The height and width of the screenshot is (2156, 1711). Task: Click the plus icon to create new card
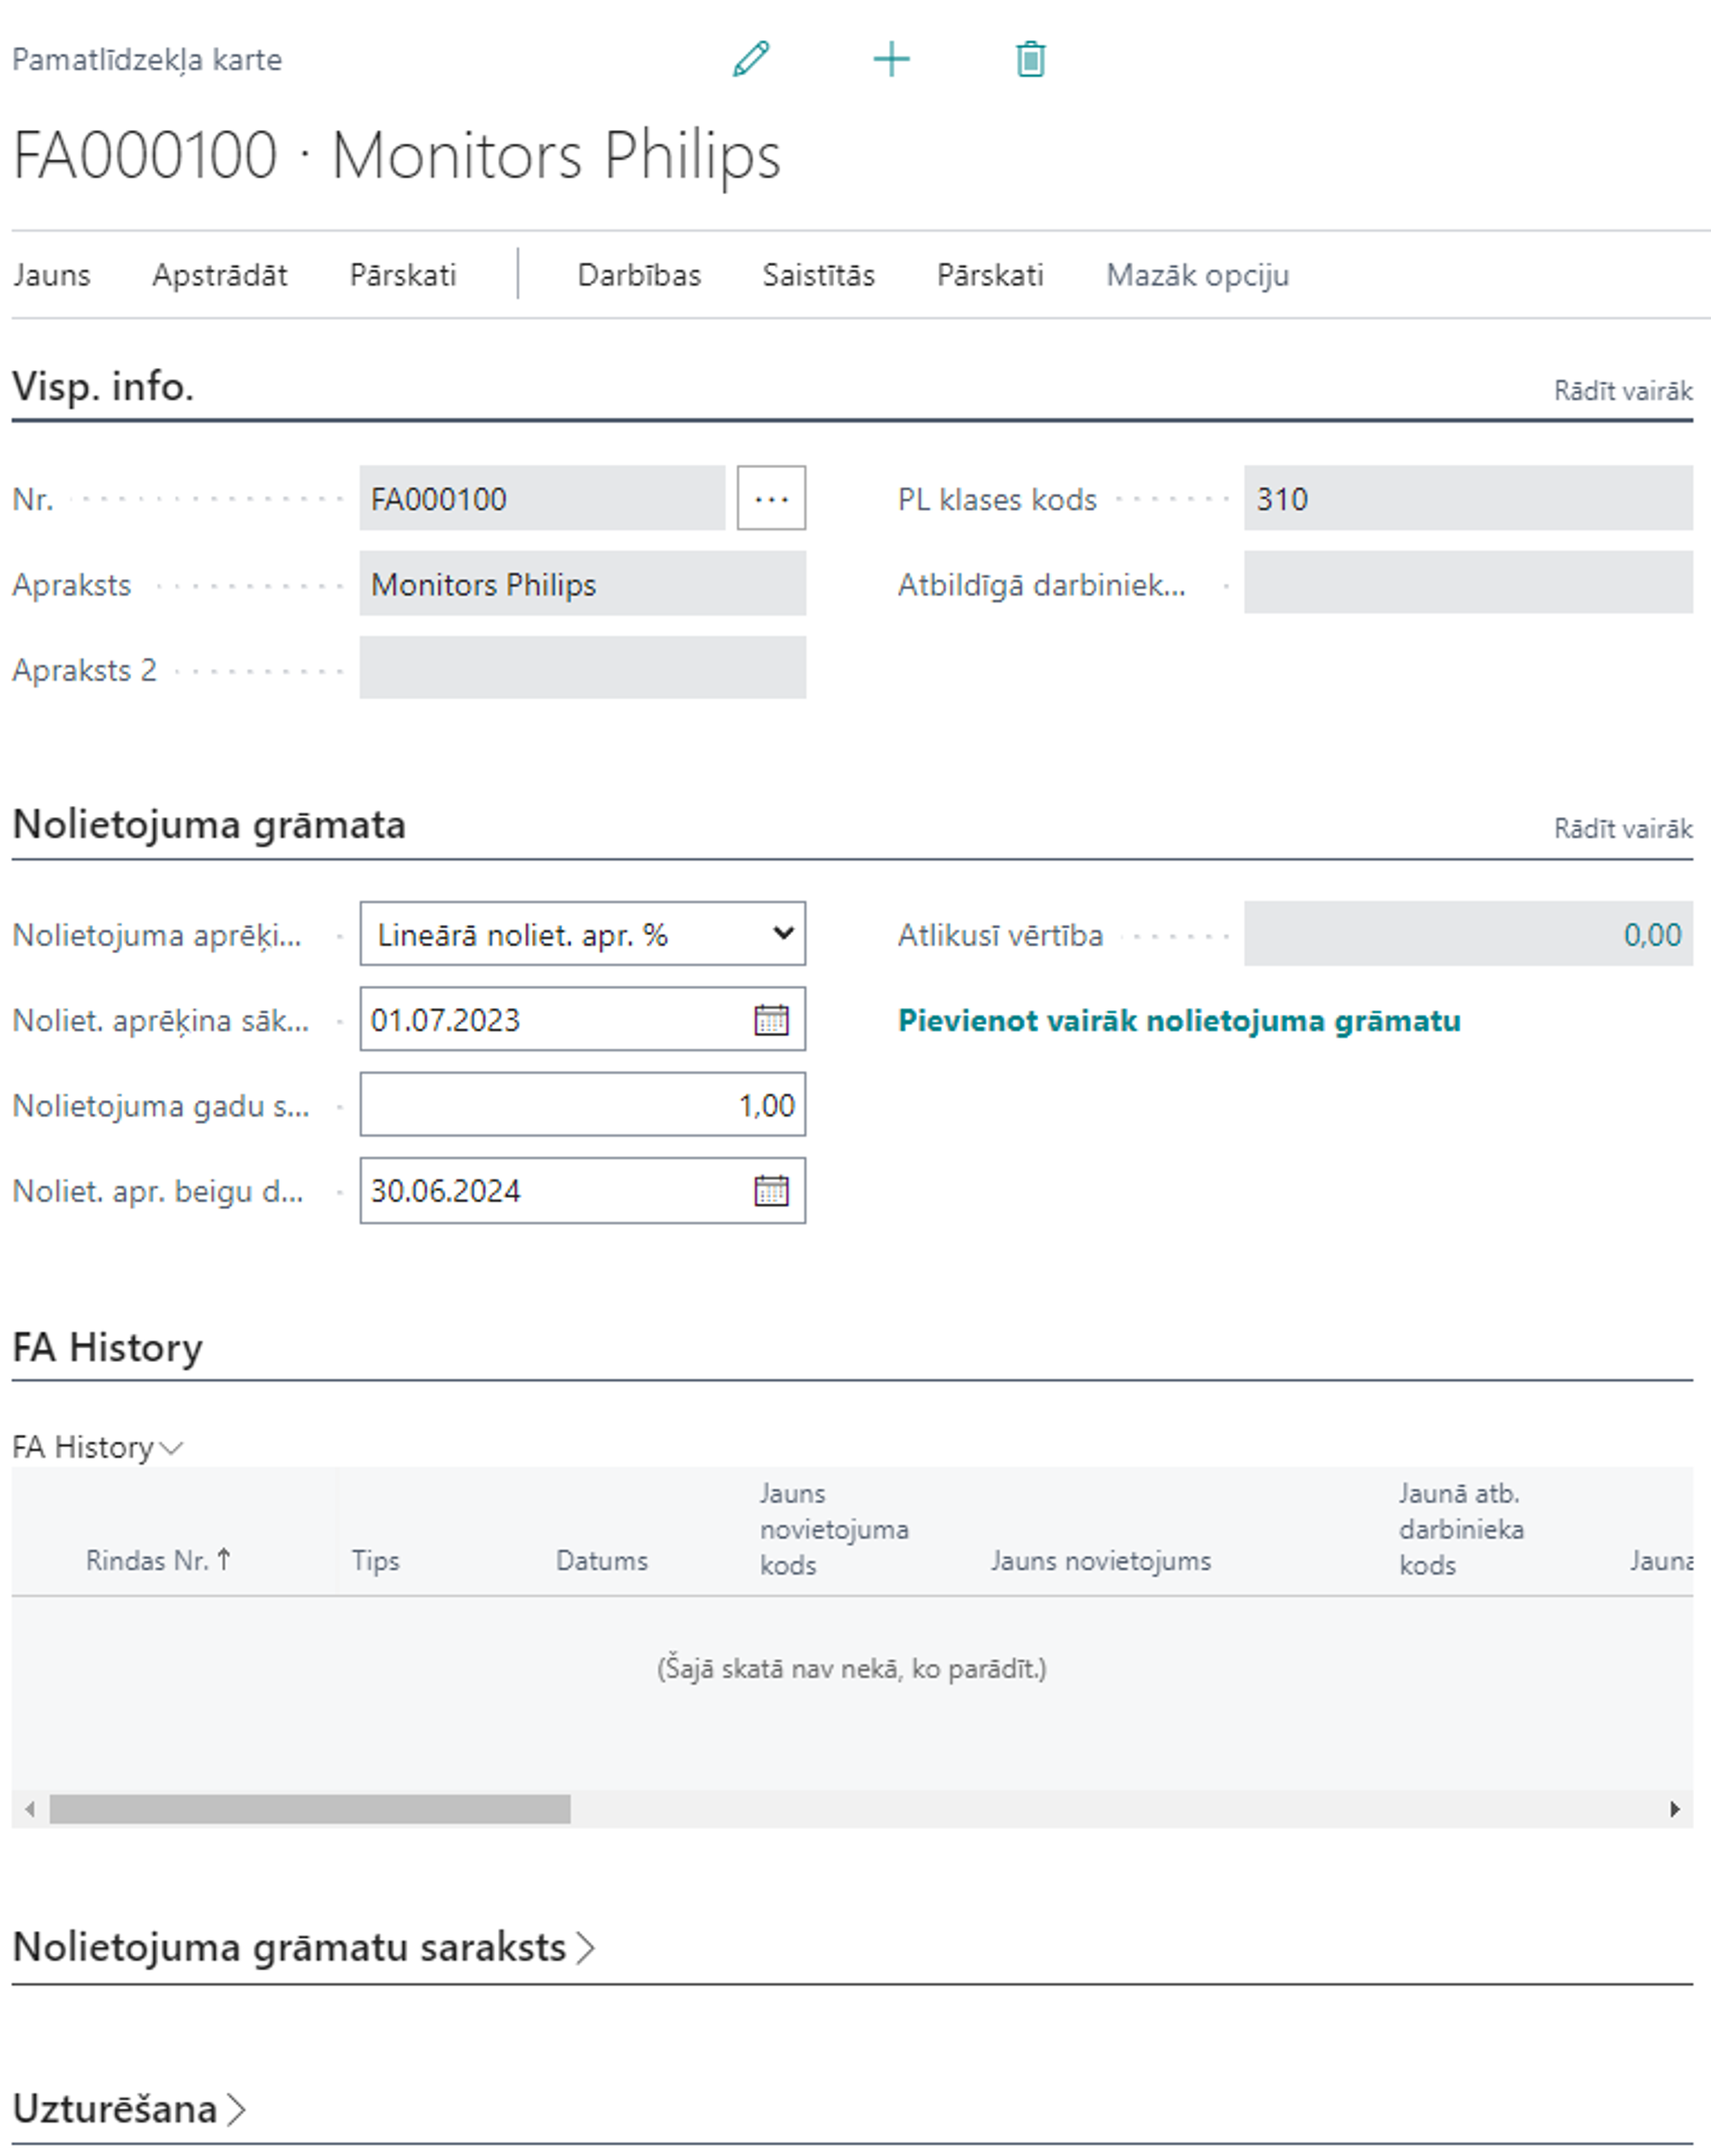[x=890, y=59]
